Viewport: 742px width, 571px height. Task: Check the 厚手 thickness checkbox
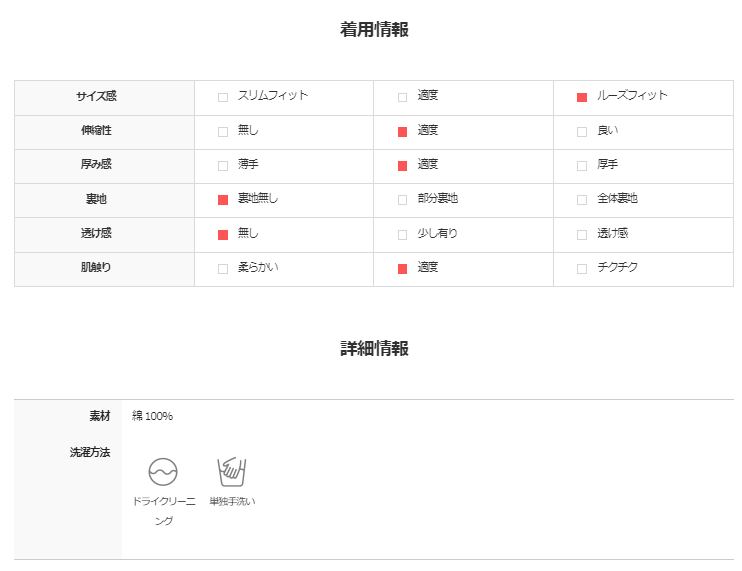click(582, 166)
